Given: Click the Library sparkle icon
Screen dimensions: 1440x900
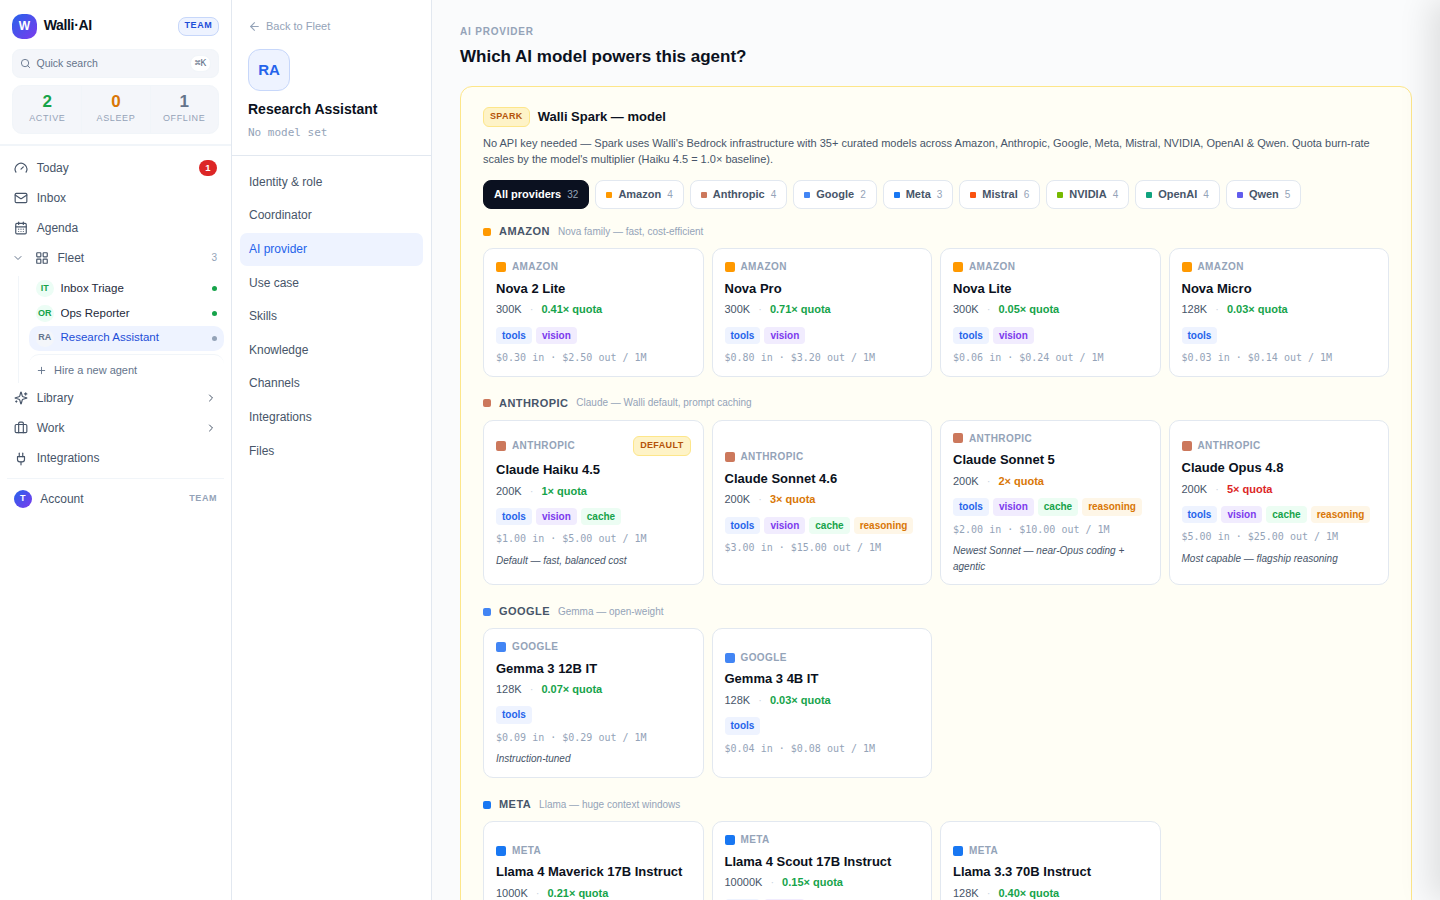Looking at the screenshot, I should pos(21,398).
